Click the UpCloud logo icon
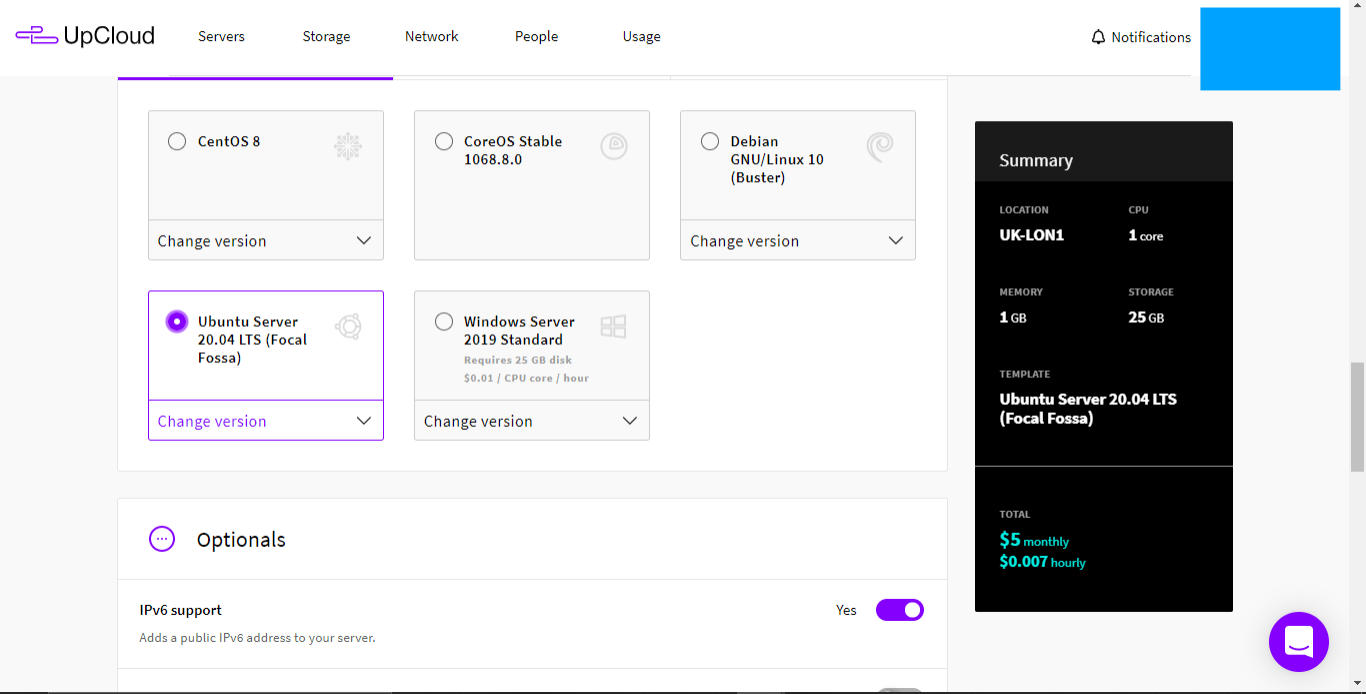 point(36,36)
